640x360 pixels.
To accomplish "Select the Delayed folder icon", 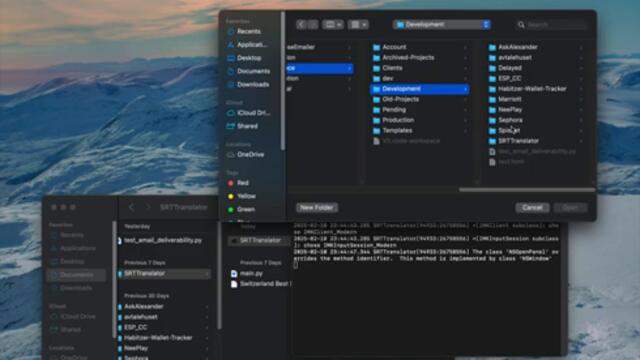I will coord(492,68).
